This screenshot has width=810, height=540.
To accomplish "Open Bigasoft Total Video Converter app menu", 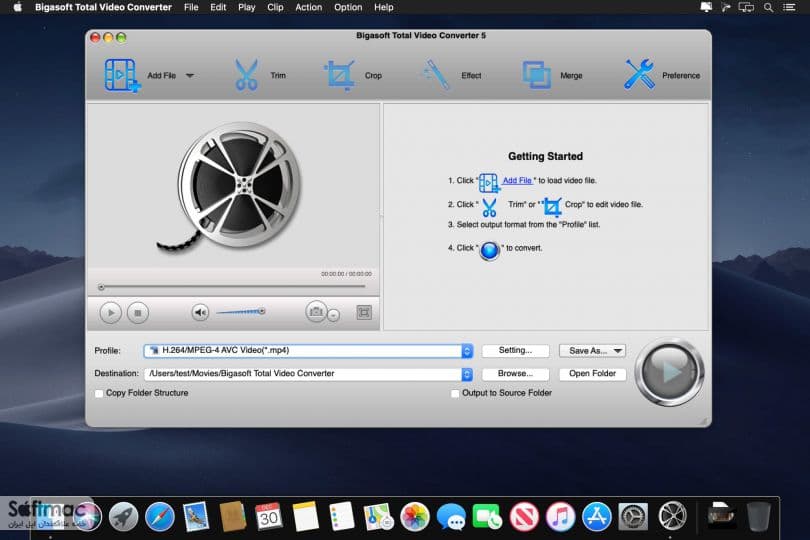I will [x=103, y=7].
